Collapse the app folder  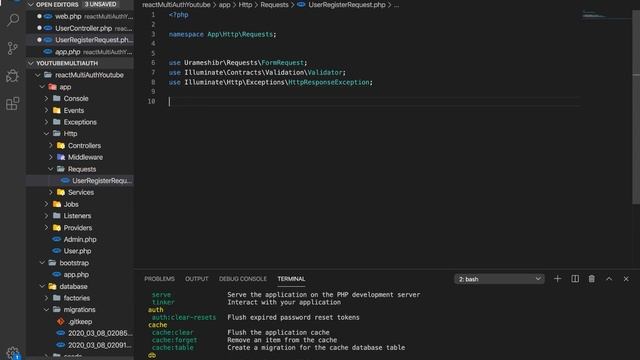(x=42, y=87)
